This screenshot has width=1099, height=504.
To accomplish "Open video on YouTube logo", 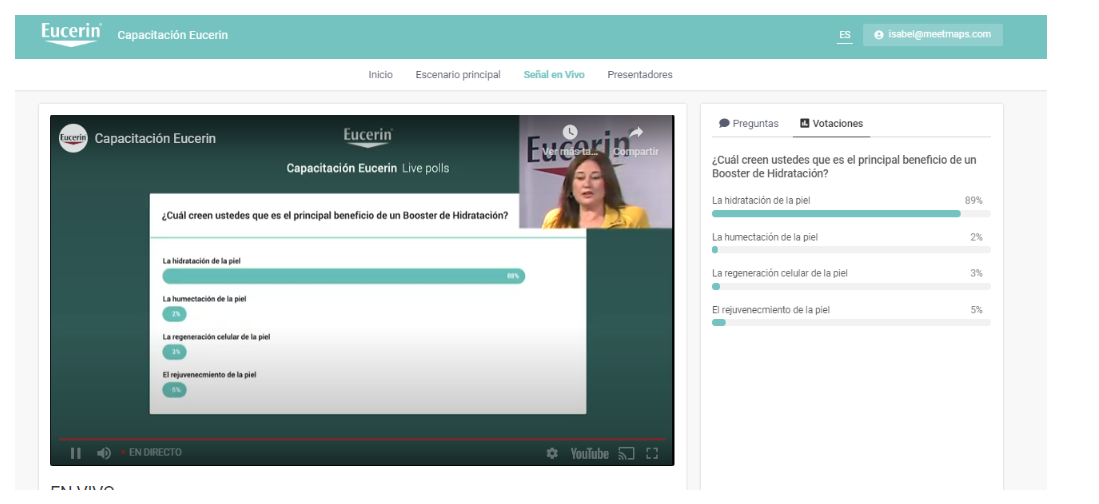I will pyautogui.click(x=589, y=454).
